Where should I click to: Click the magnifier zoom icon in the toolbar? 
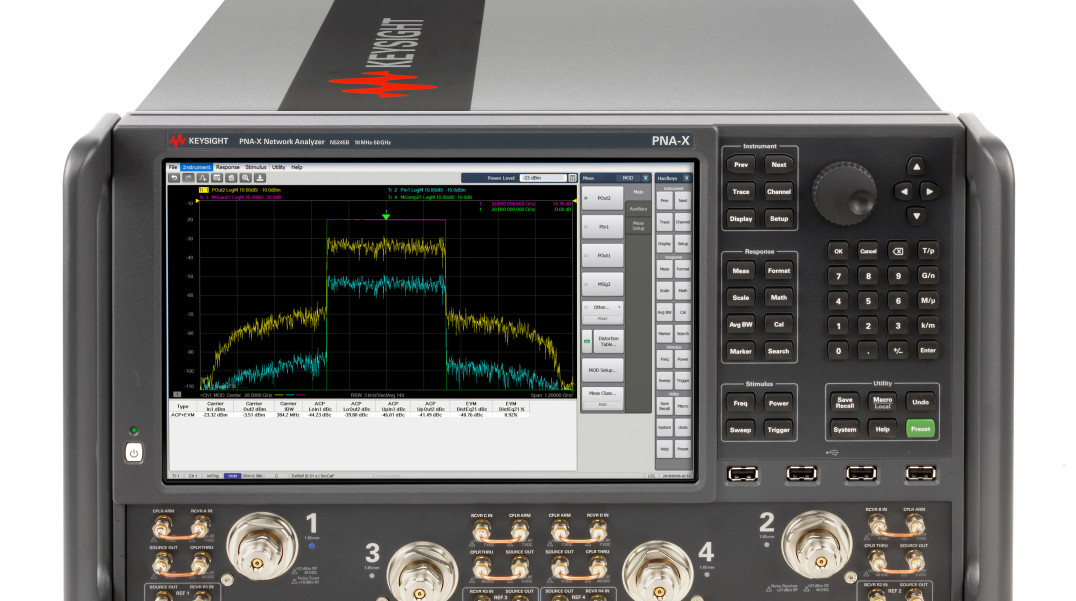[x=246, y=178]
